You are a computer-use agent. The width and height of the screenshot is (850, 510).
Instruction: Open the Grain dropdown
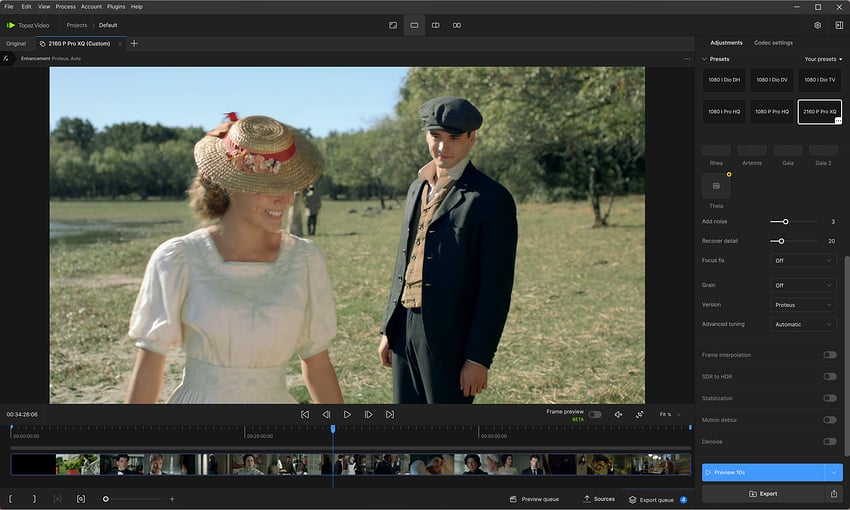click(803, 285)
